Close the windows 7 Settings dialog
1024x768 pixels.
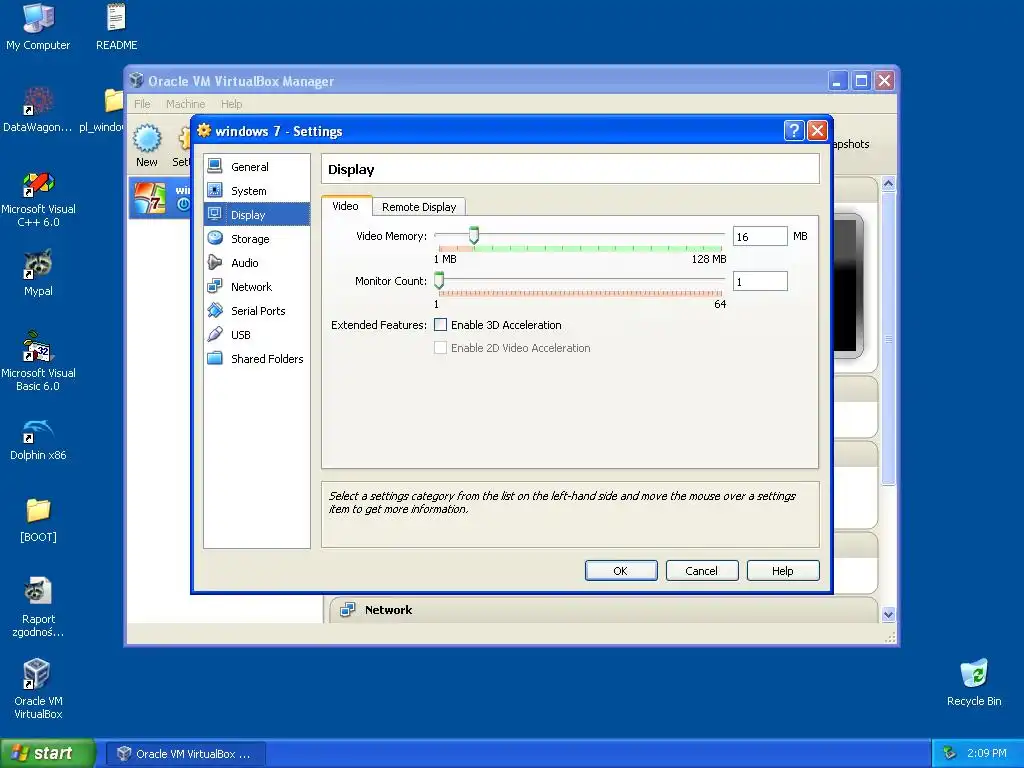[816, 131]
